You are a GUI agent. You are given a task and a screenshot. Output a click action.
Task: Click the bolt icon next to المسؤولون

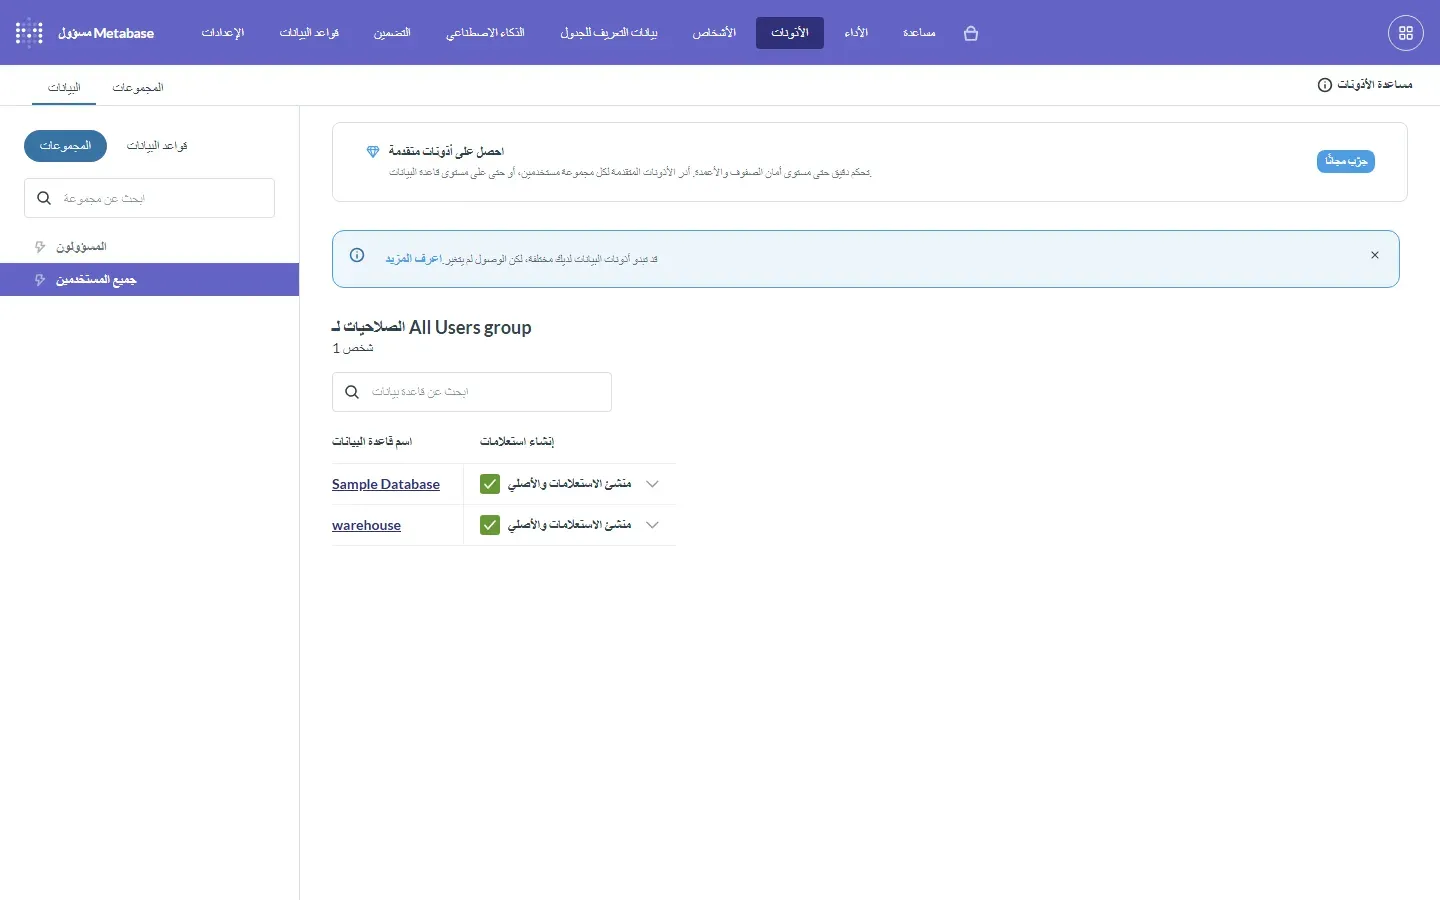coord(40,247)
